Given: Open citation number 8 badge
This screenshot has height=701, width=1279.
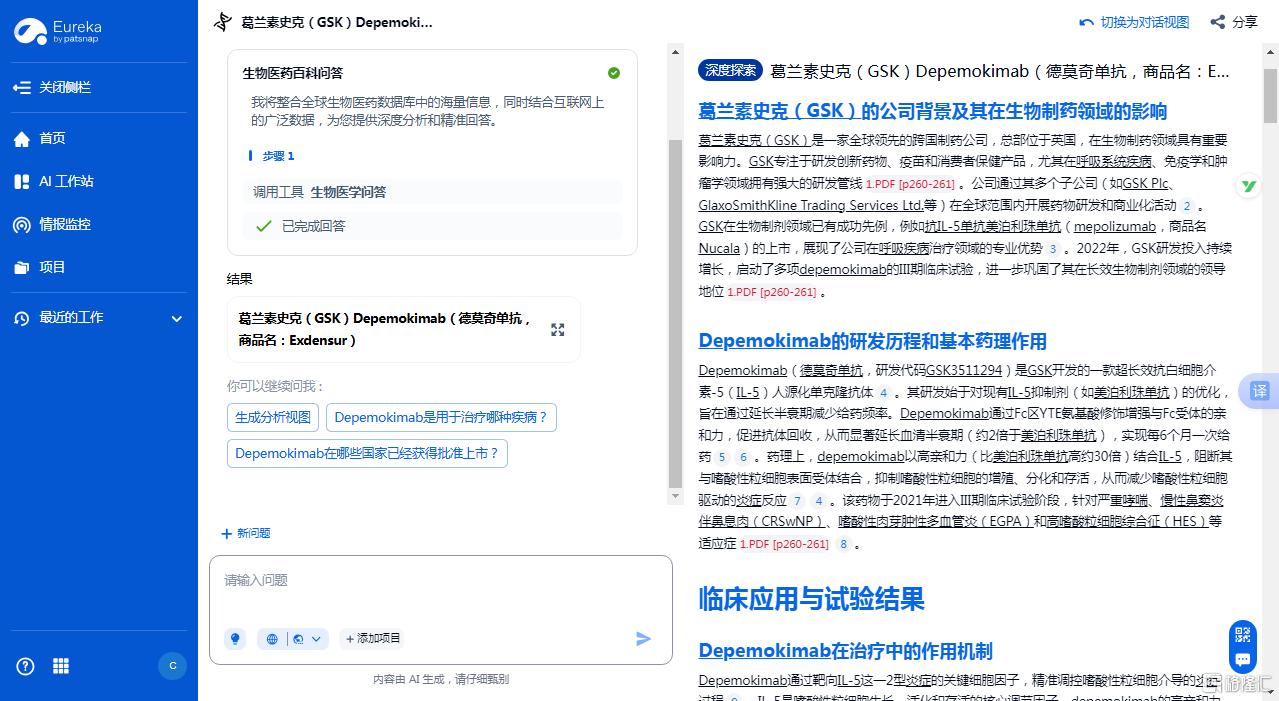Looking at the screenshot, I should [x=843, y=544].
